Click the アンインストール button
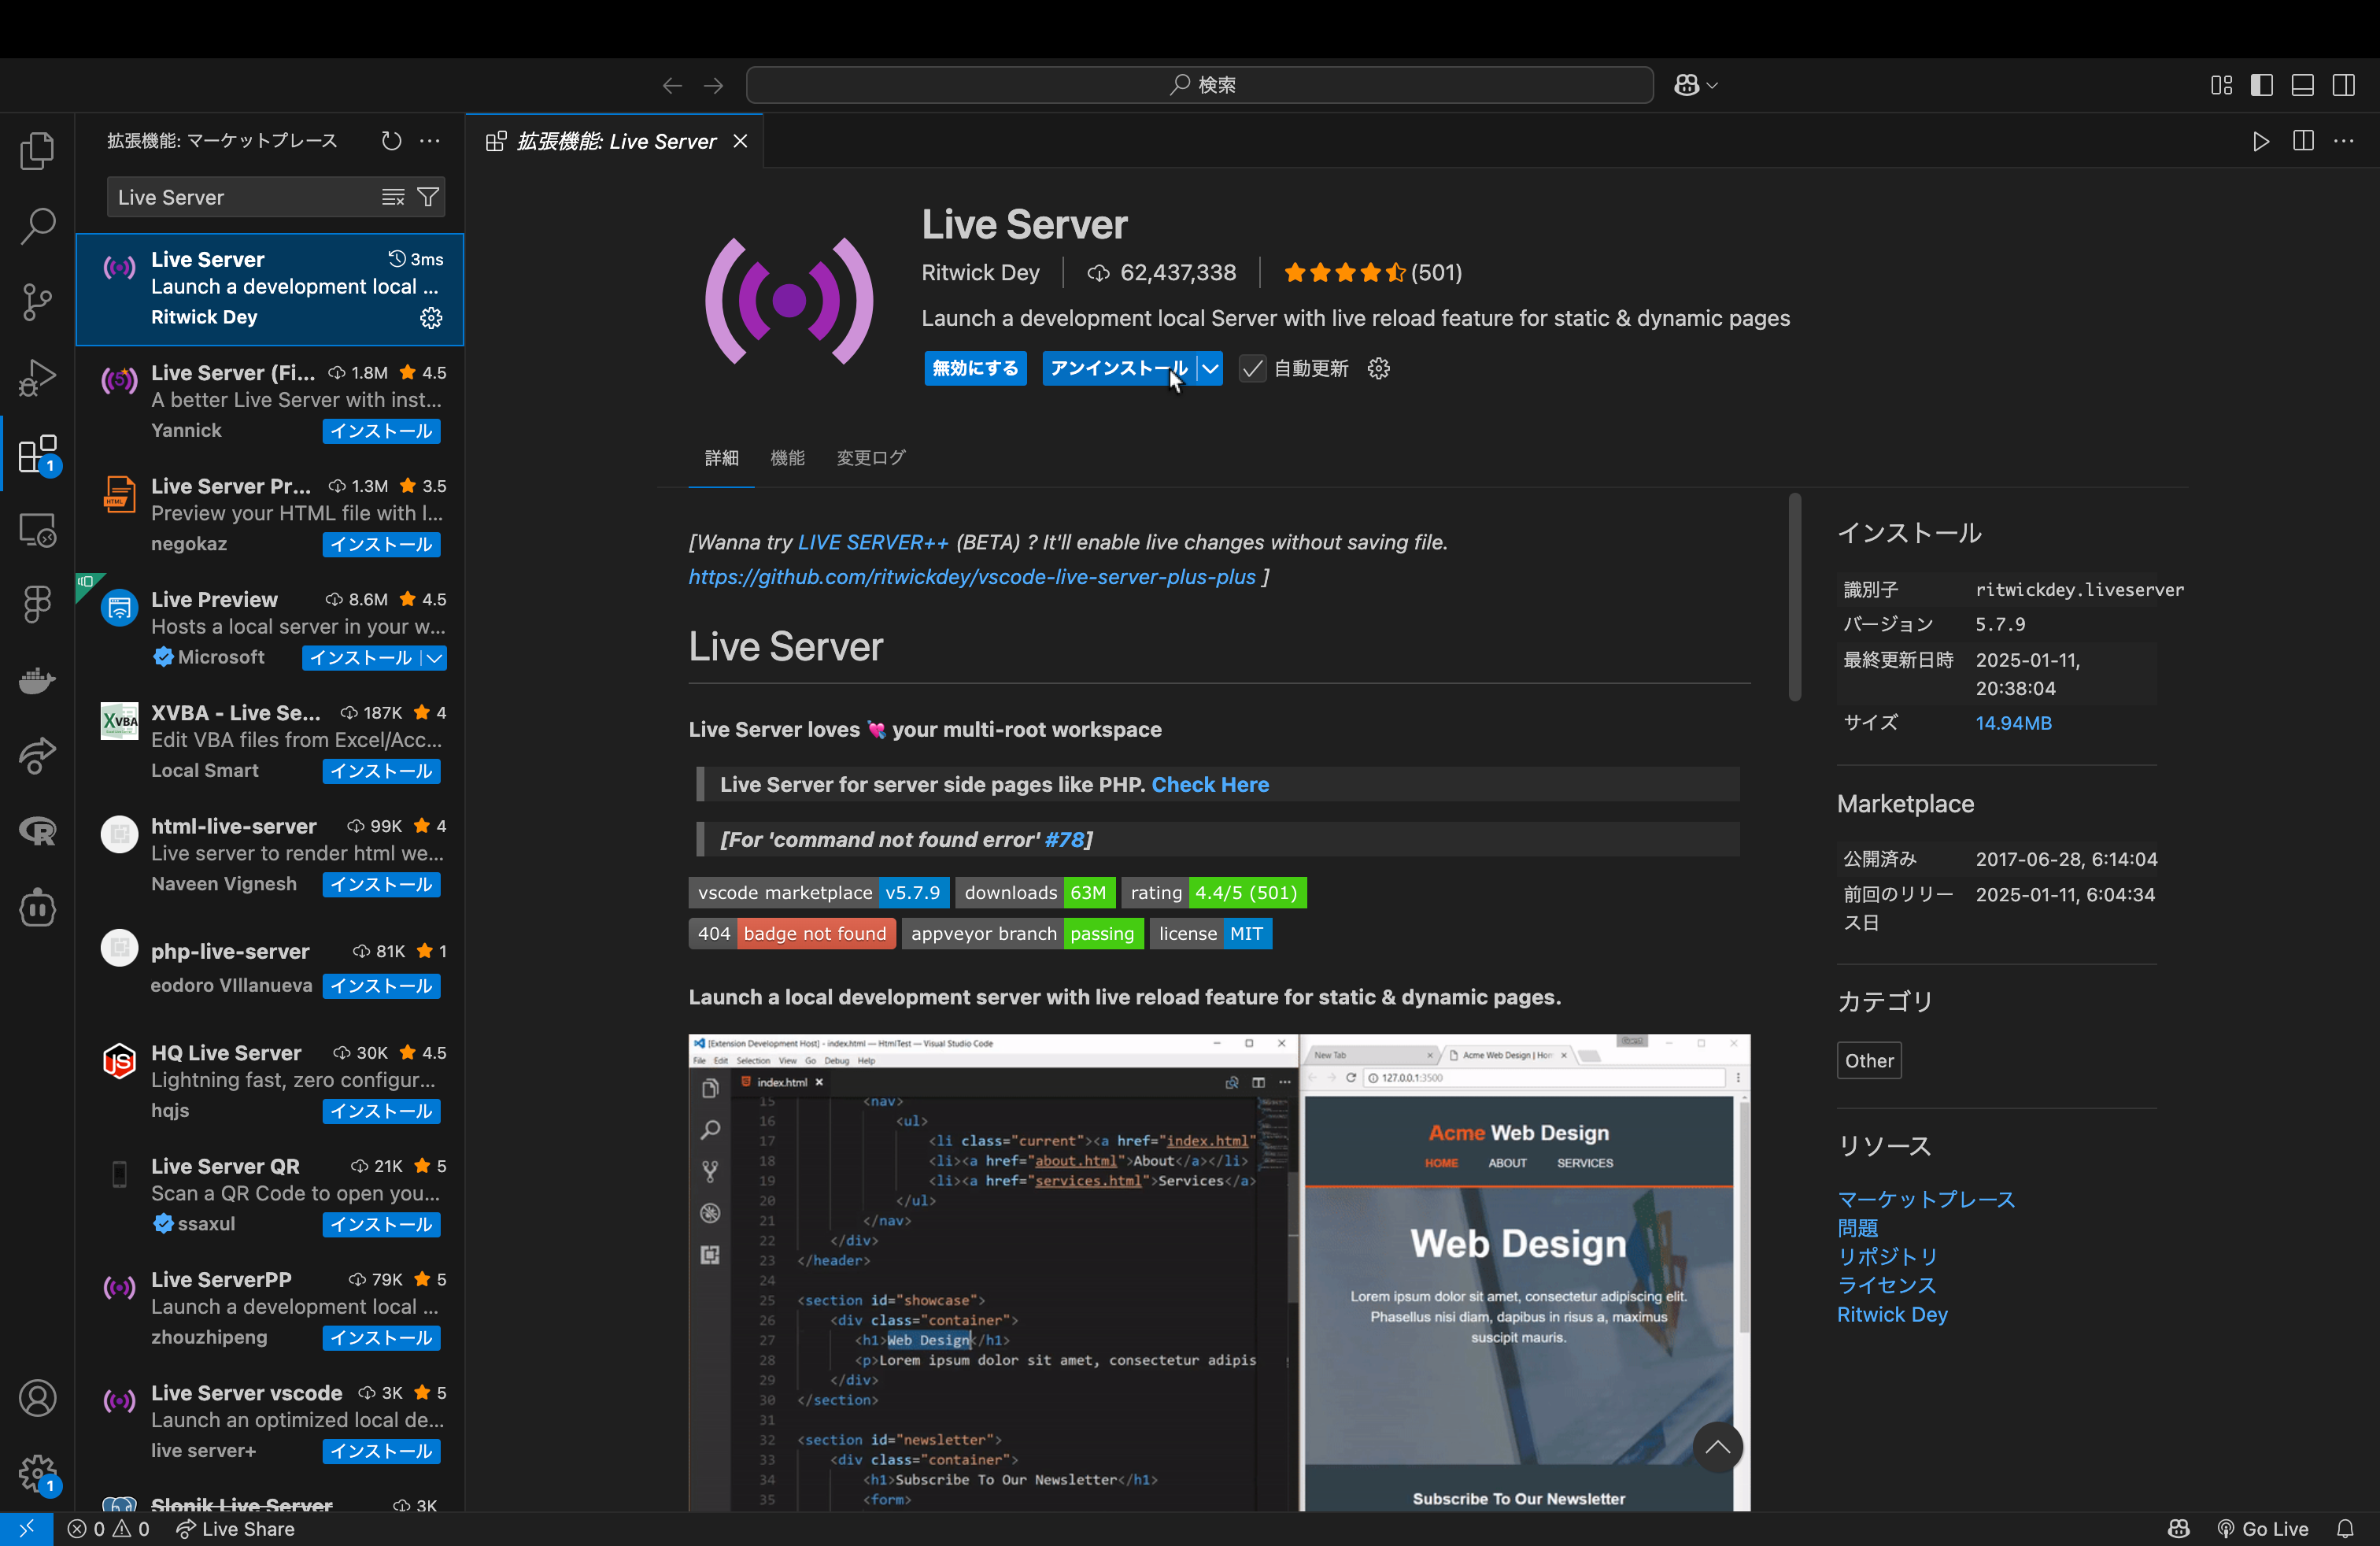 tap(1119, 368)
